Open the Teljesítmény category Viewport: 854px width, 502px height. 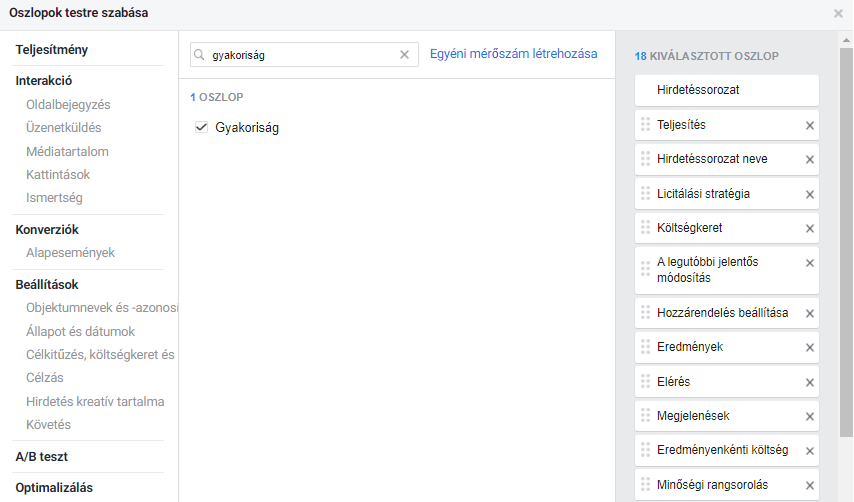click(x=51, y=49)
